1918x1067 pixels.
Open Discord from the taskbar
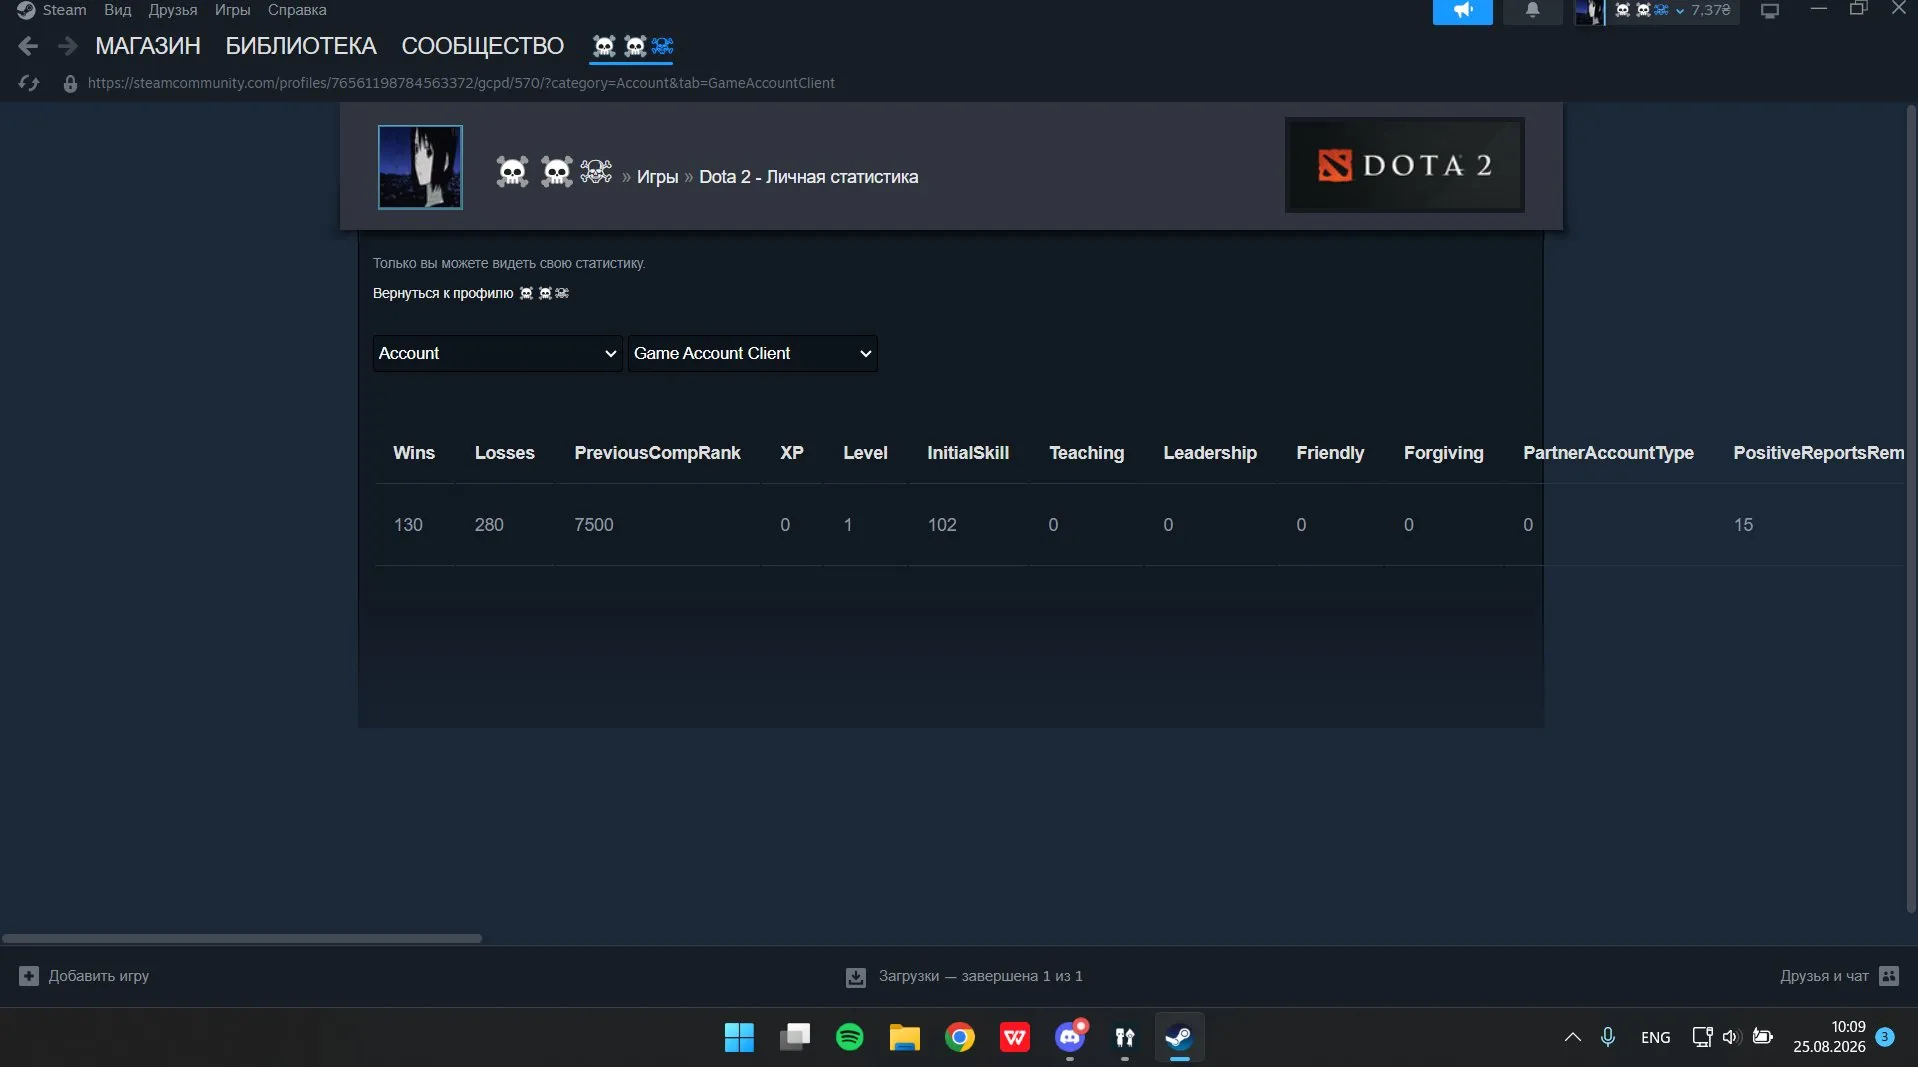point(1070,1037)
